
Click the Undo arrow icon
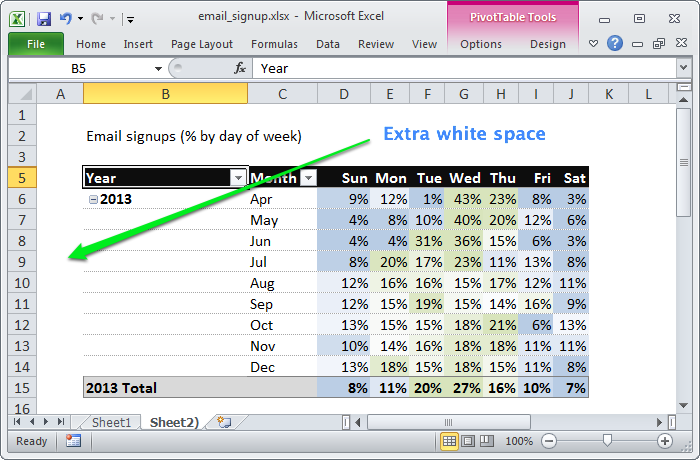click(66, 18)
